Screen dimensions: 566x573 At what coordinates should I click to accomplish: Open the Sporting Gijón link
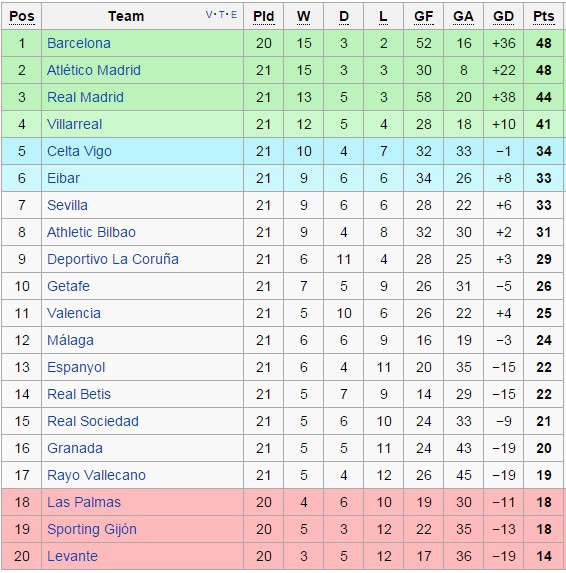tap(92, 530)
